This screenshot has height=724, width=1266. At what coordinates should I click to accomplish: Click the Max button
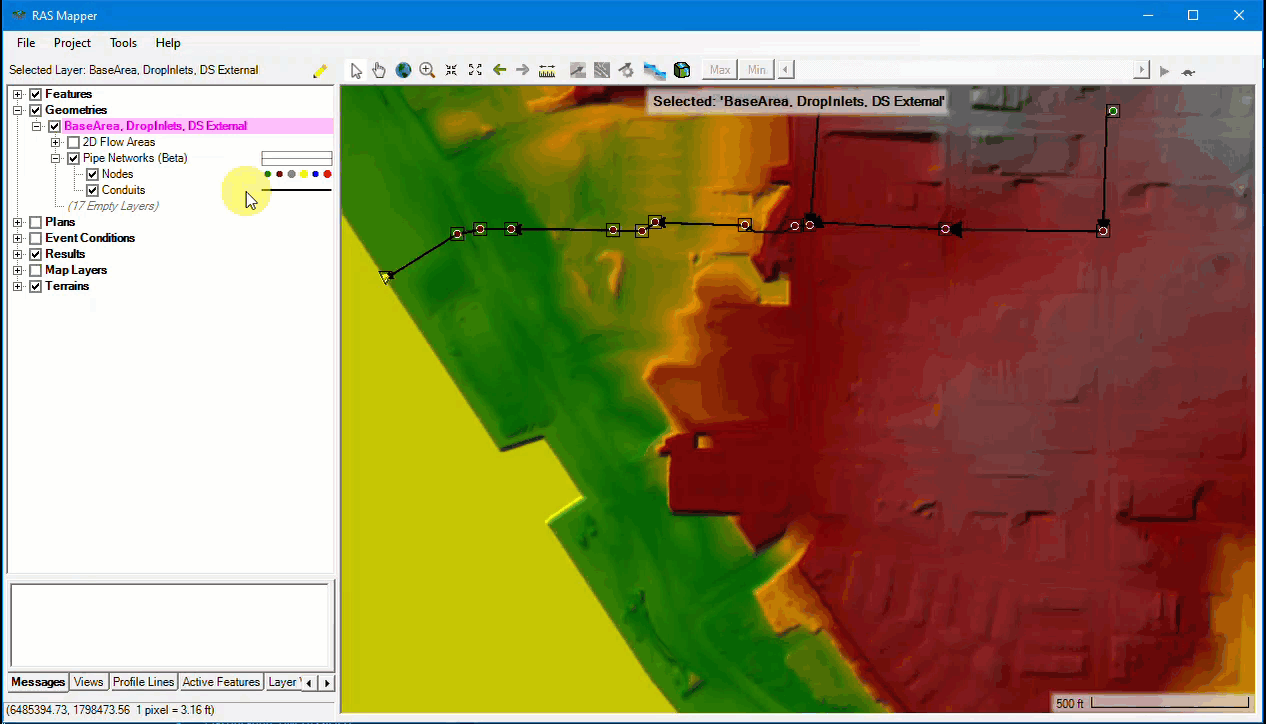720,70
